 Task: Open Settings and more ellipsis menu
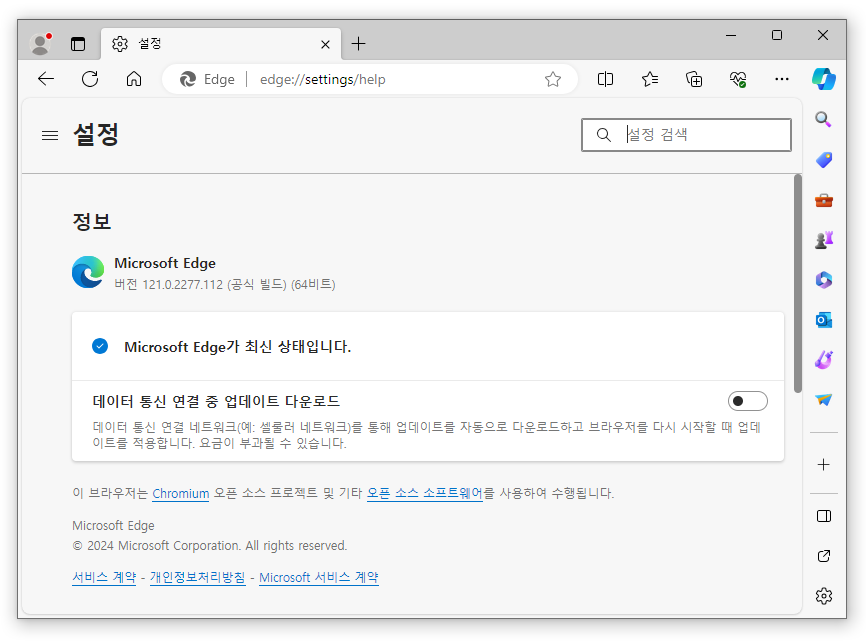(781, 79)
